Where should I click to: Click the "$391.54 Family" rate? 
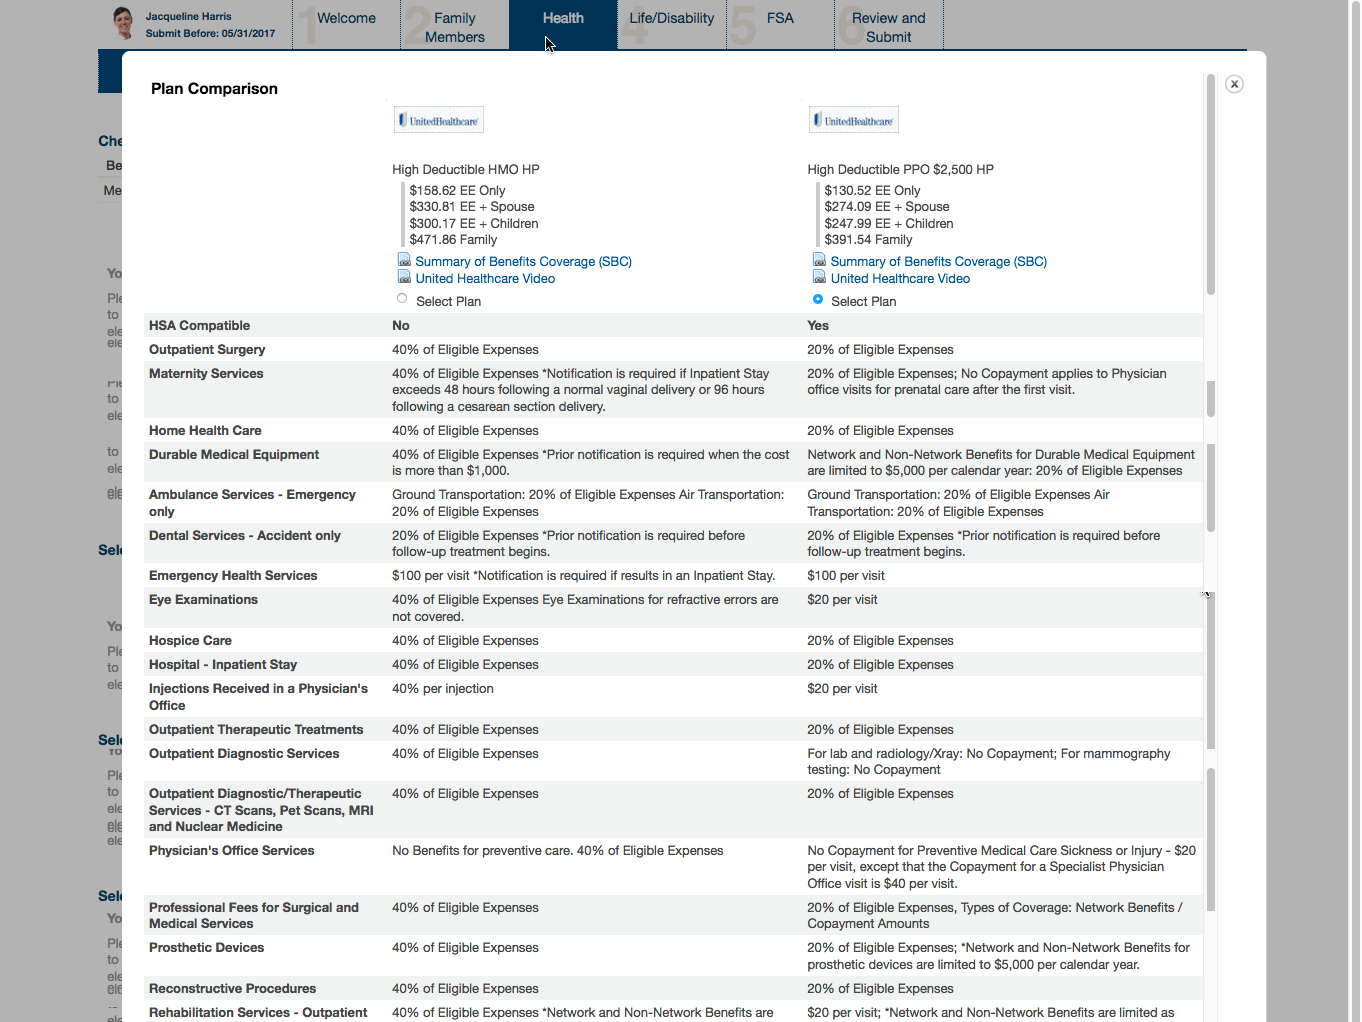click(x=868, y=239)
